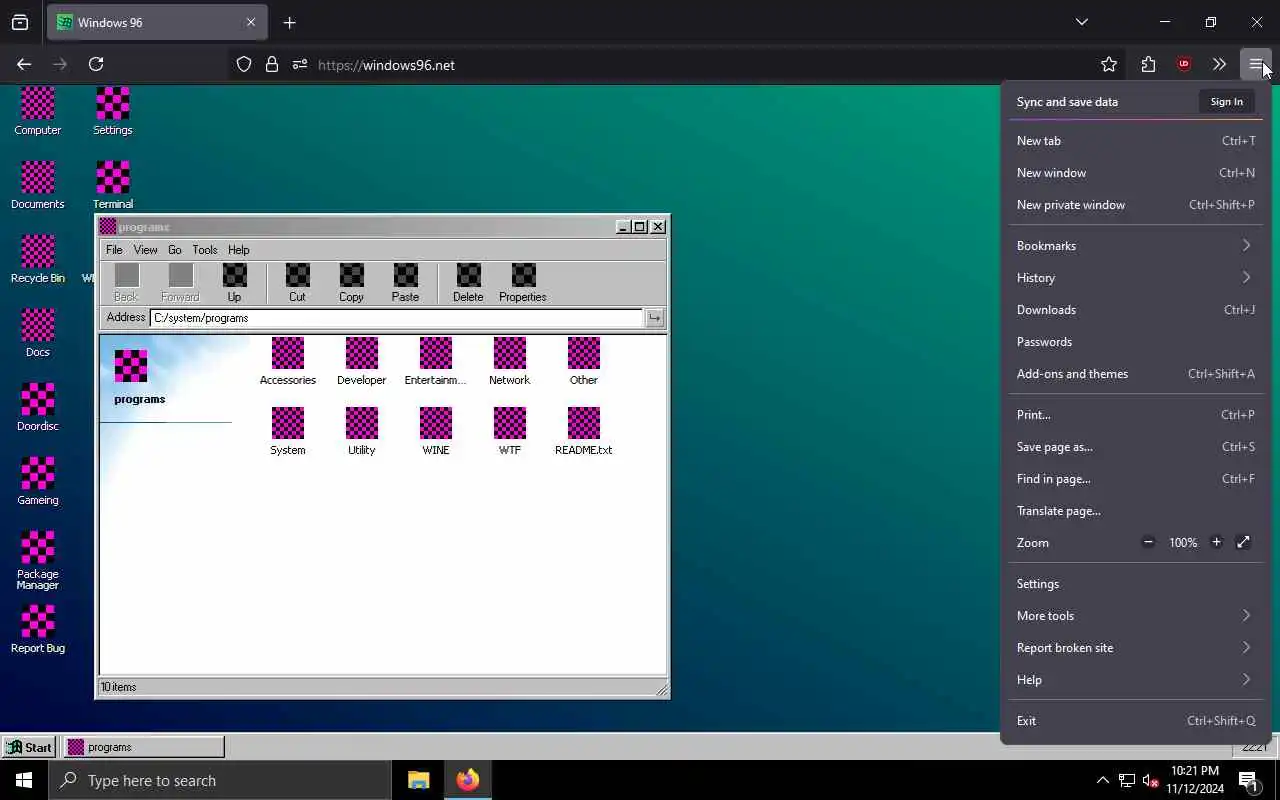Image resolution: width=1280 pixels, height=800 pixels.
Task: Click the Properties toolbar icon
Action: point(523,283)
